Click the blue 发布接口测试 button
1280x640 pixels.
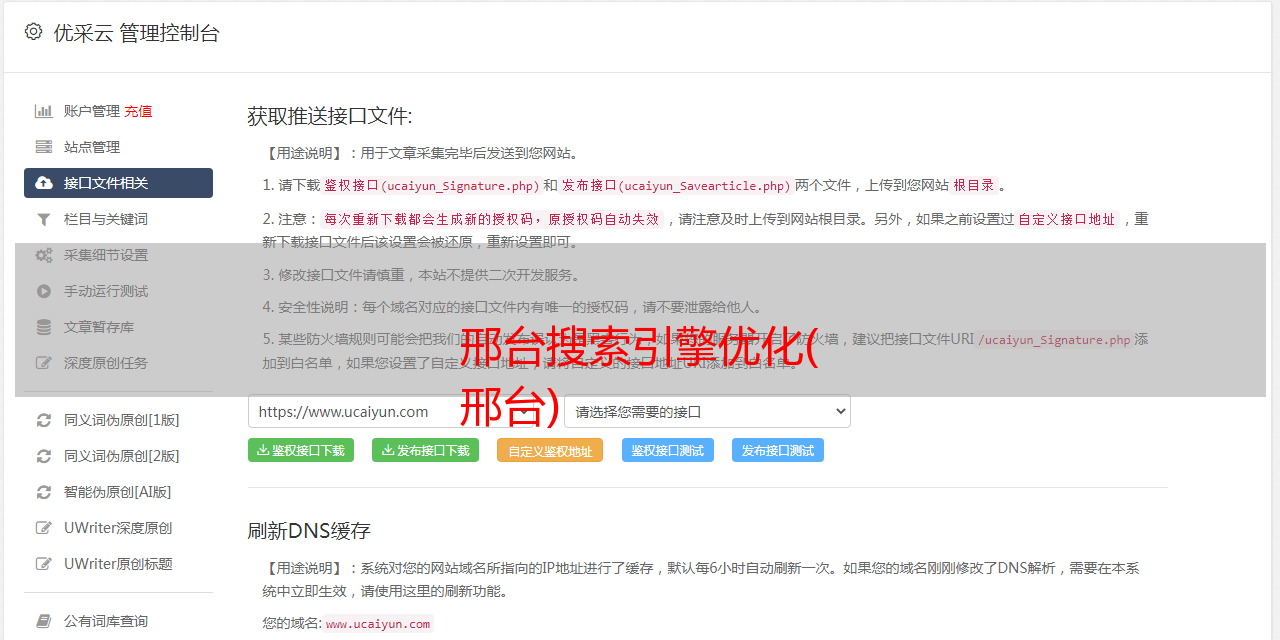pyautogui.click(x=778, y=450)
